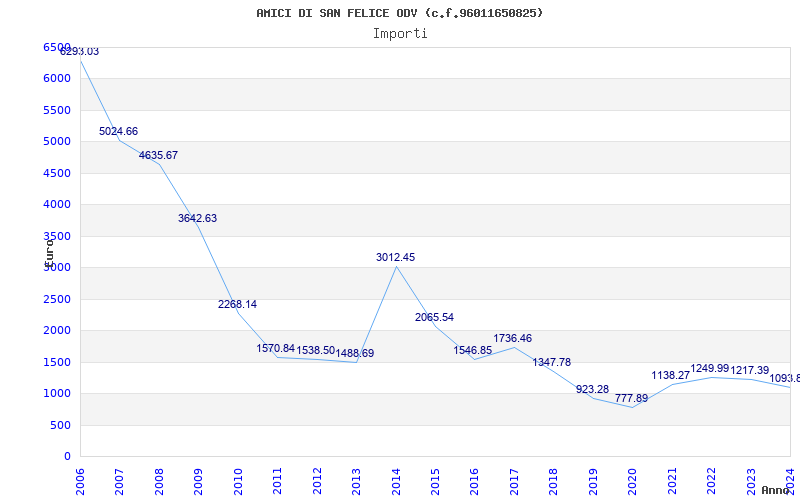Click the 2500 y-axis tick label

coord(57,299)
